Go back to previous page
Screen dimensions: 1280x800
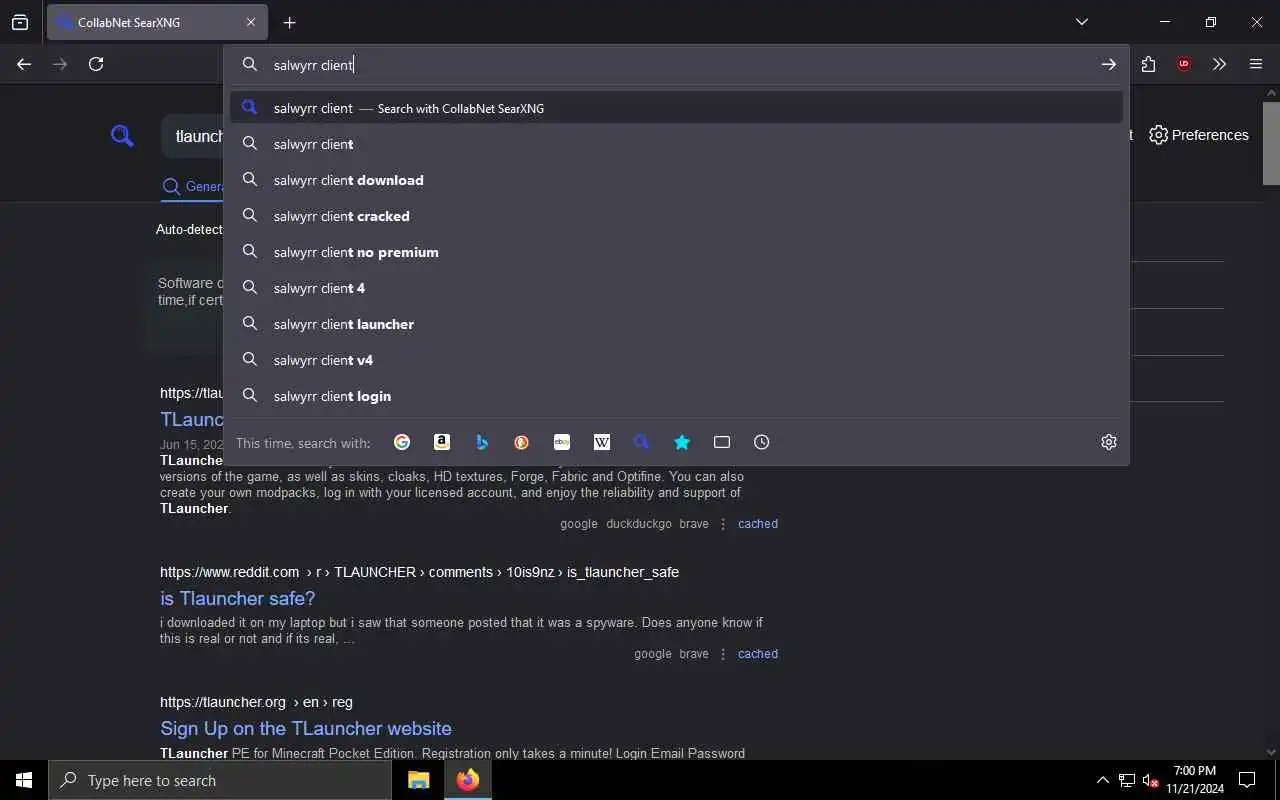click(x=24, y=64)
